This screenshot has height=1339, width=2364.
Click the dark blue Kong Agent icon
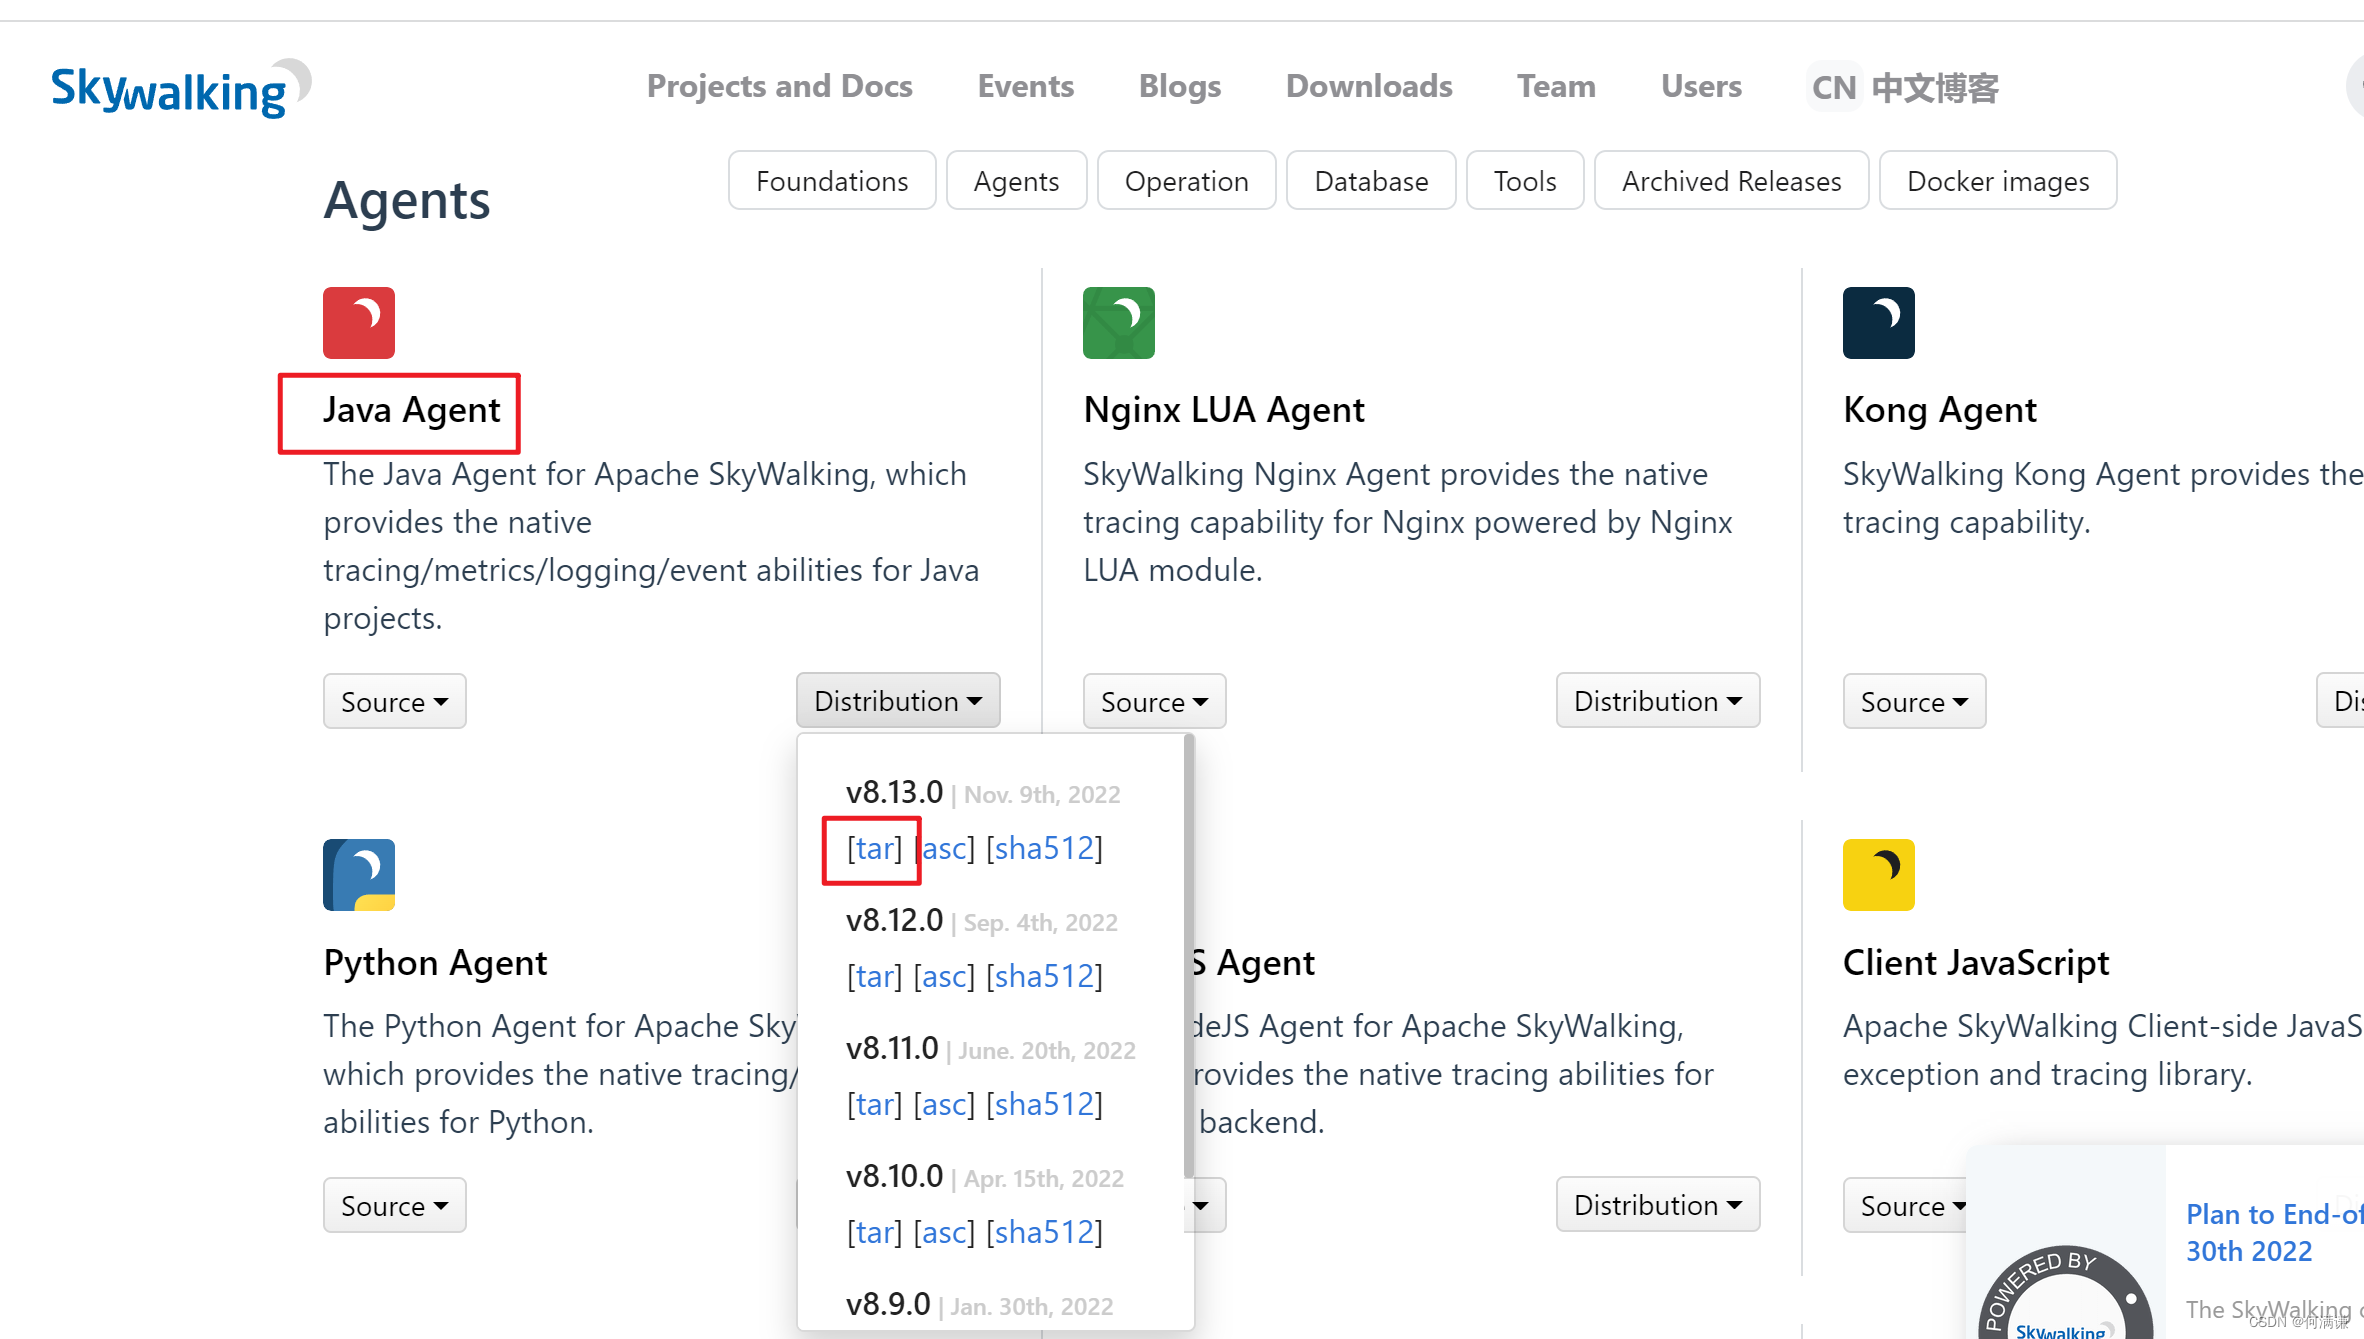pos(1878,322)
